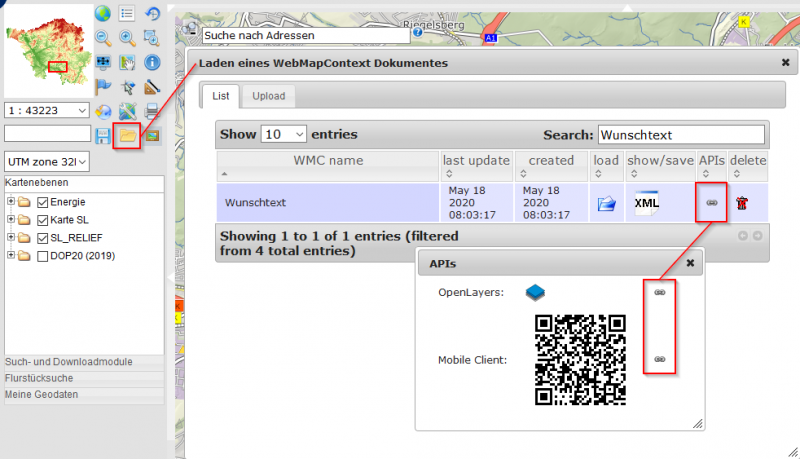This screenshot has width=800, height=459.
Task: Select the zoom-to-rectangle tool
Action: 152,38
